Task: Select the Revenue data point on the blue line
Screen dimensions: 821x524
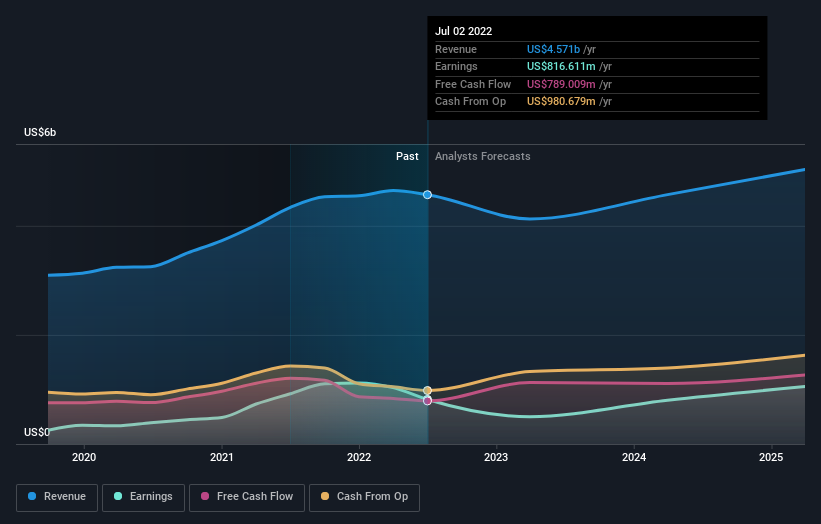Action: pos(427,195)
